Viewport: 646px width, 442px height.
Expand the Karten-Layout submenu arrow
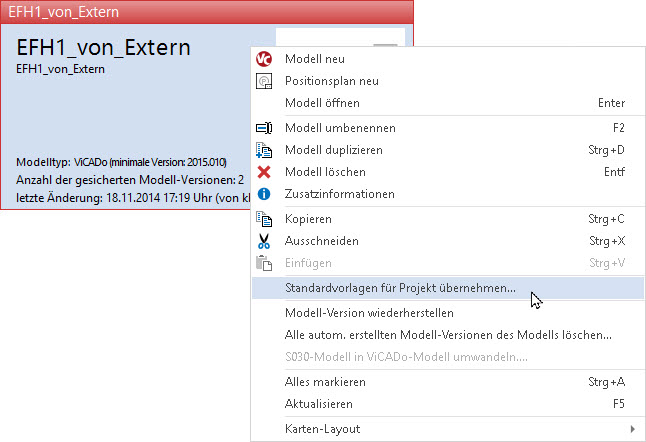pos(632,429)
